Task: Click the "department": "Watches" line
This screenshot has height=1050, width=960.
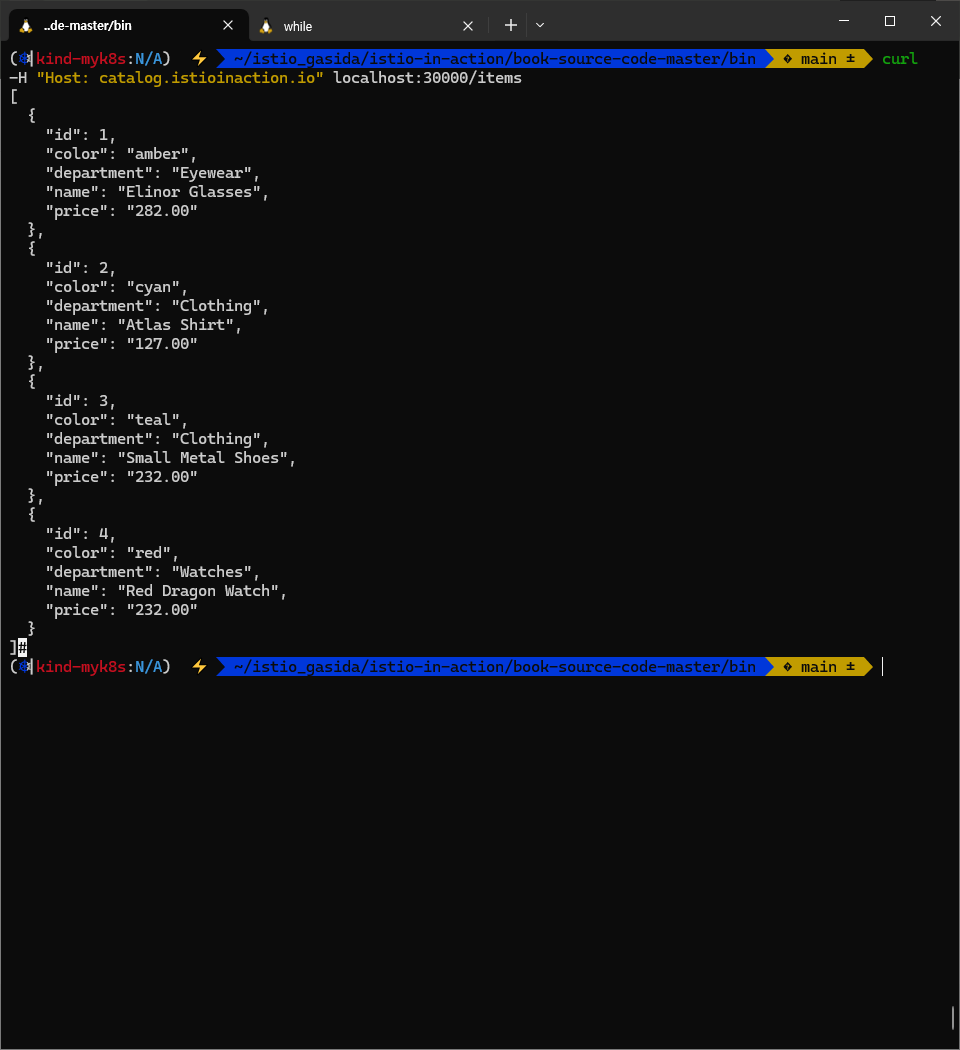Action: tap(152, 572)
